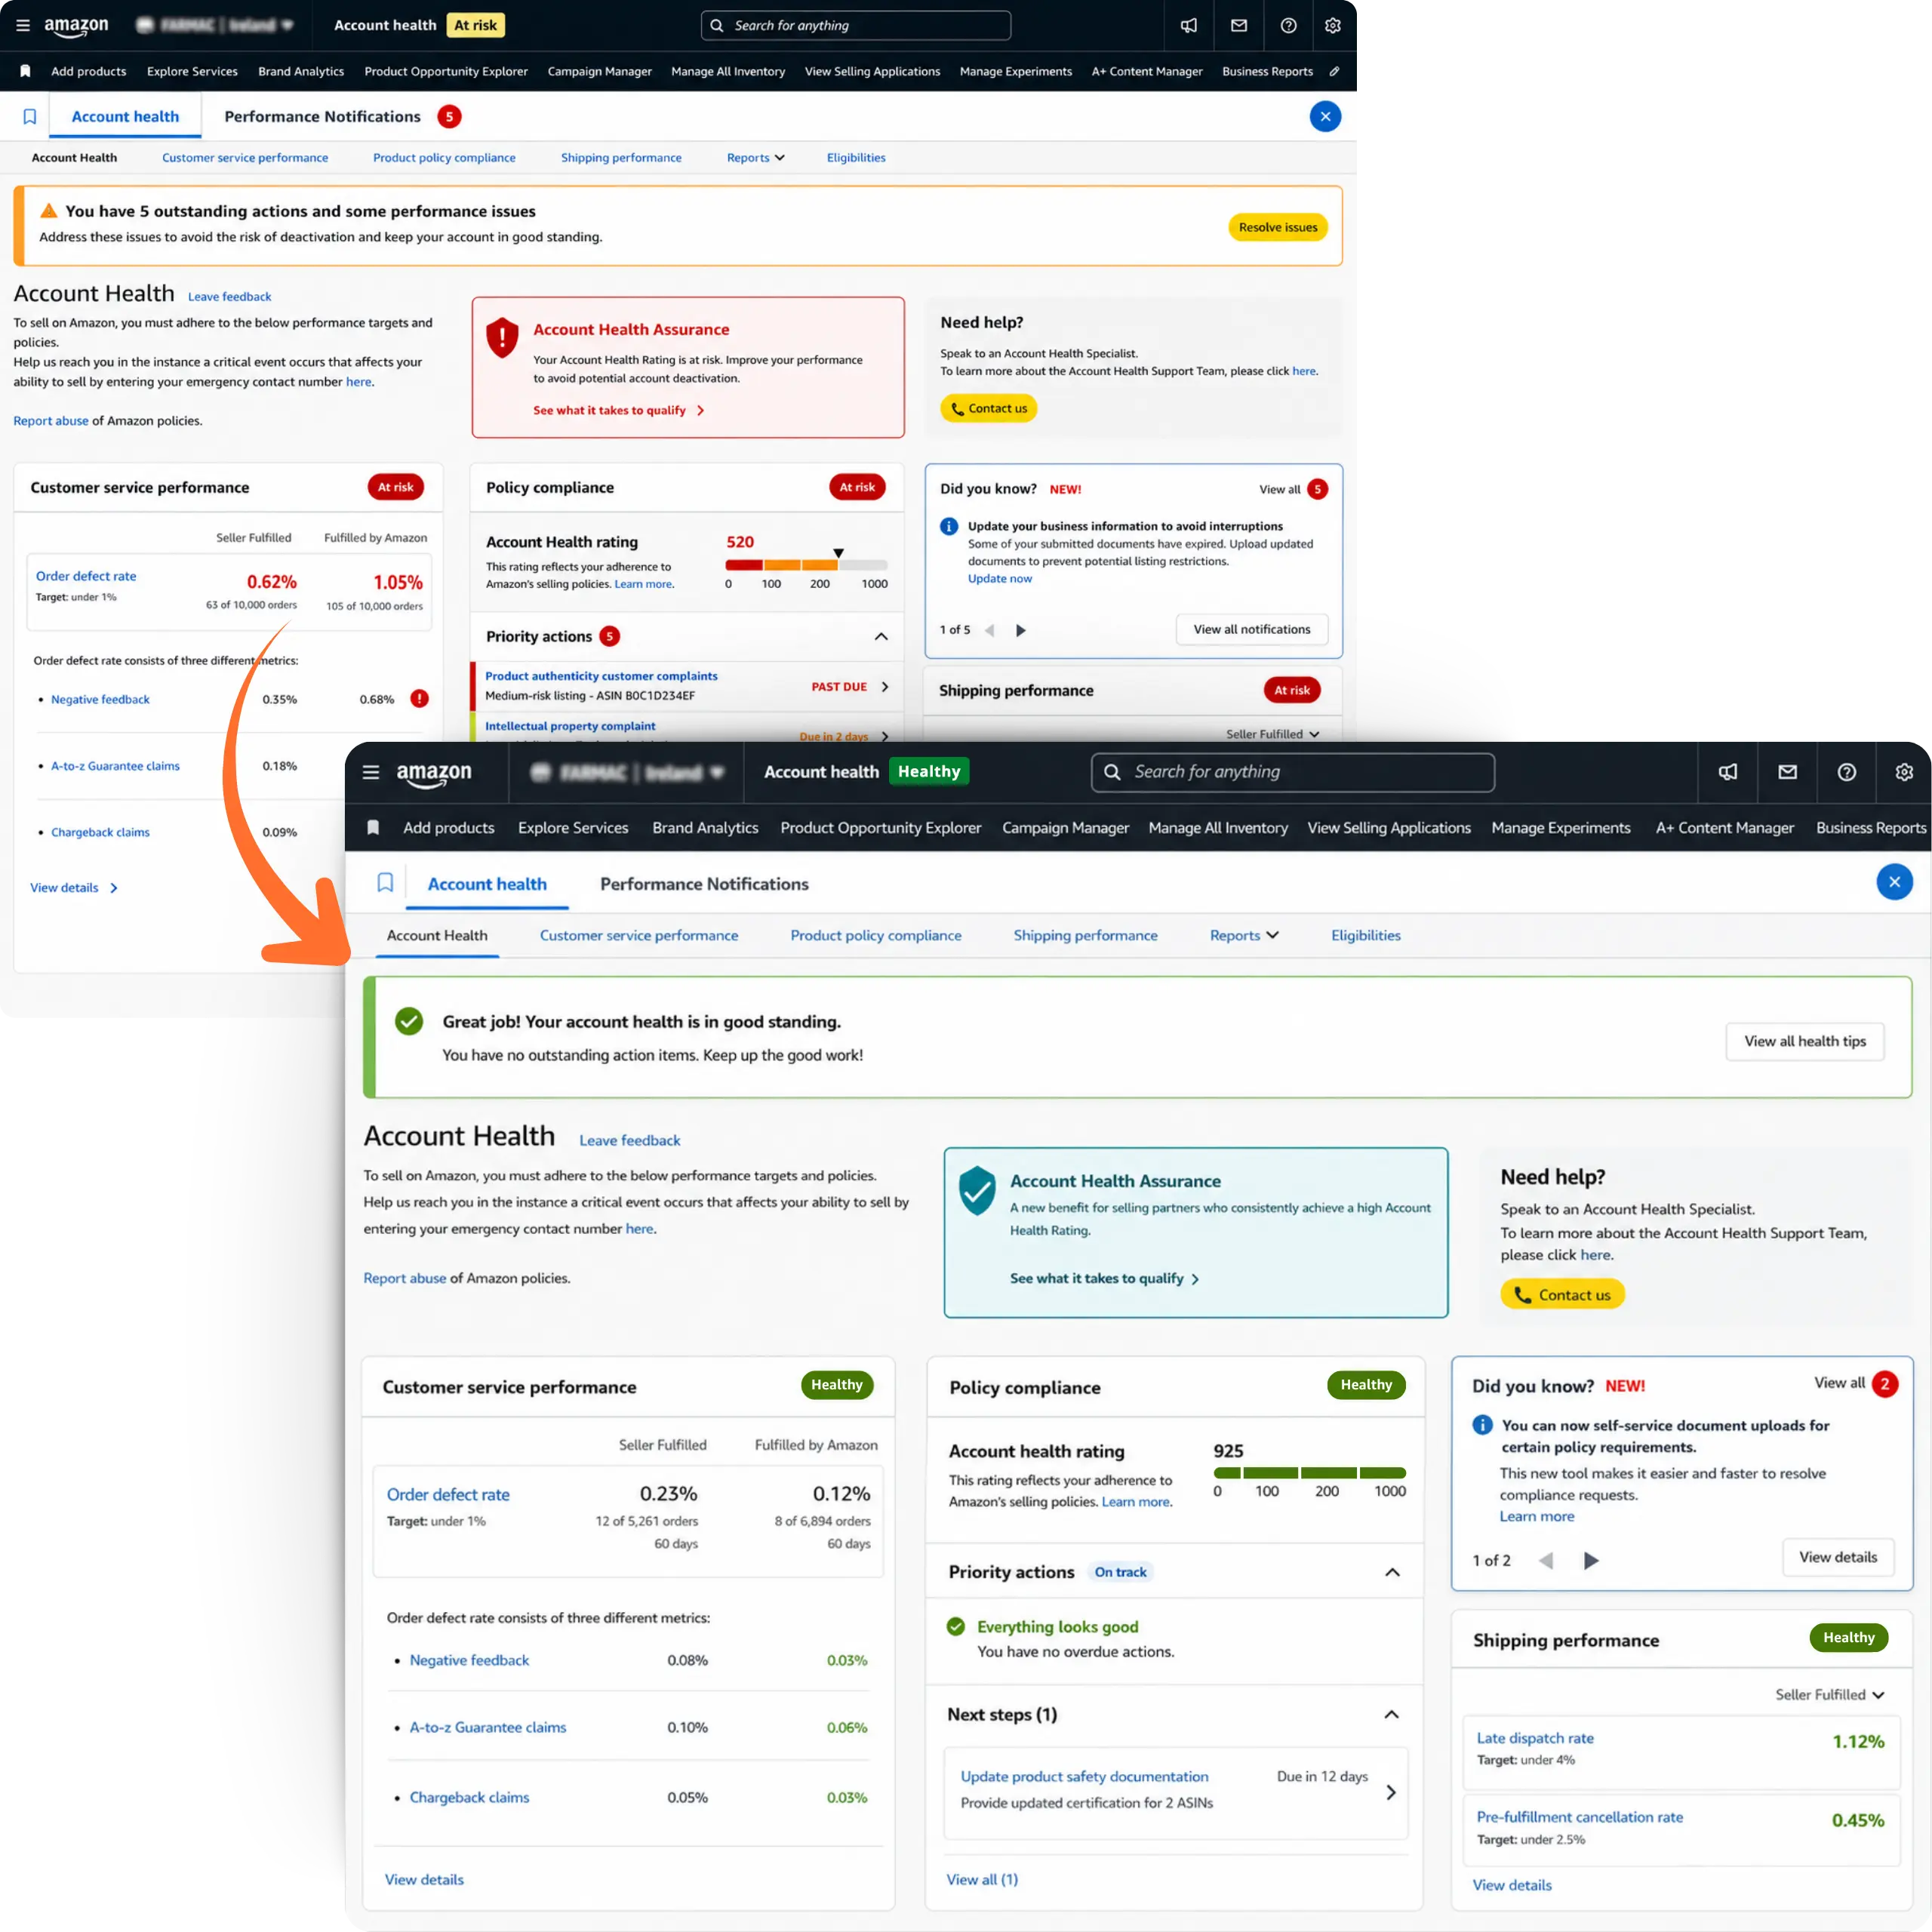Image resolution: width=1932 pixels, height=1932 pixels.
Task: Open Product authenticity customer complaints PAST DUE row
Action: click(687, 686)
